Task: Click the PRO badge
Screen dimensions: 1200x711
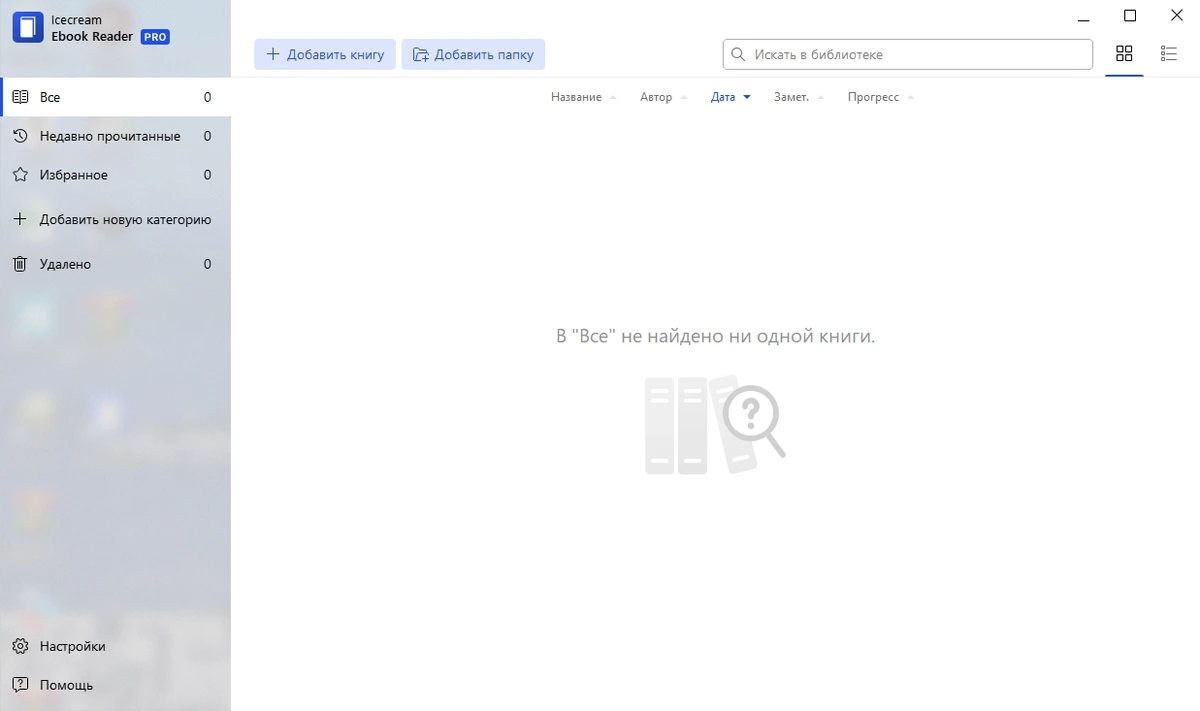Action: pyautogui.click(x=155, y=37)
